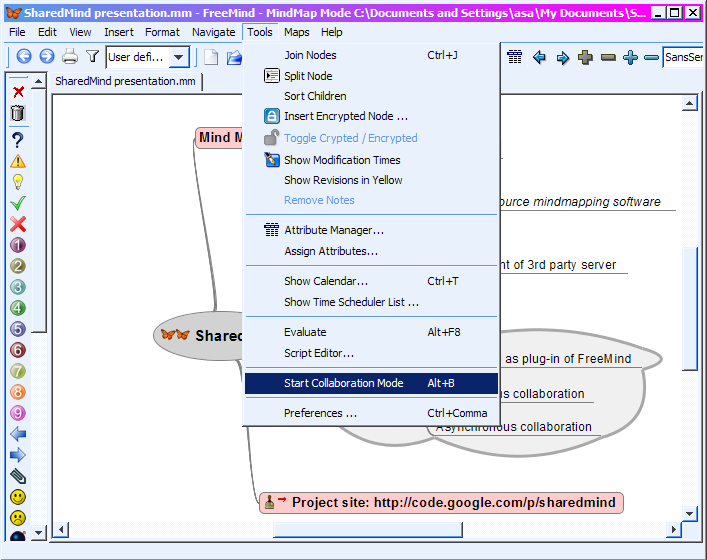Add the large red cross icon
The height and width of the screenshot is (560, 707).
(18, 224)
